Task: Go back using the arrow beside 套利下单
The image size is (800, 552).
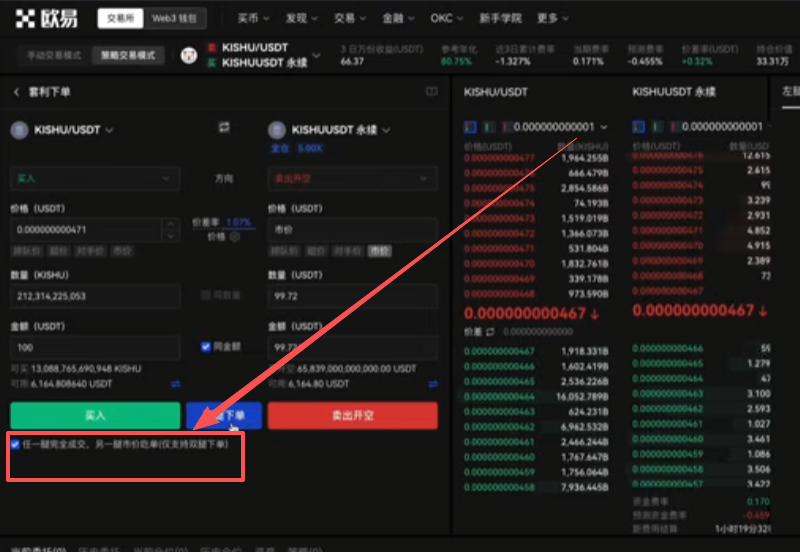Action: (x=16, y=92)
